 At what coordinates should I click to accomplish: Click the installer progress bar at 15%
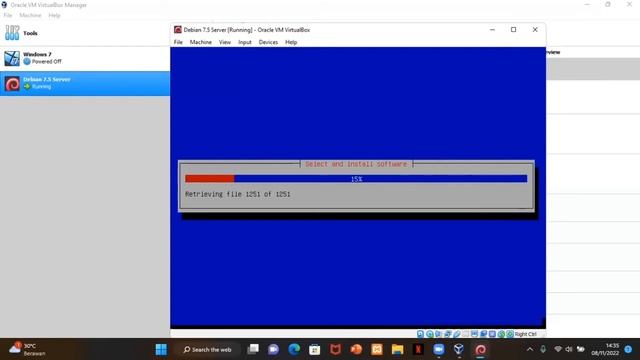click(356, 179)
